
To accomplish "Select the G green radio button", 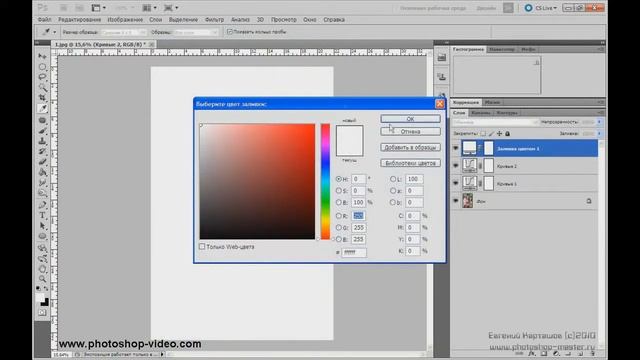I will [338, 227].
